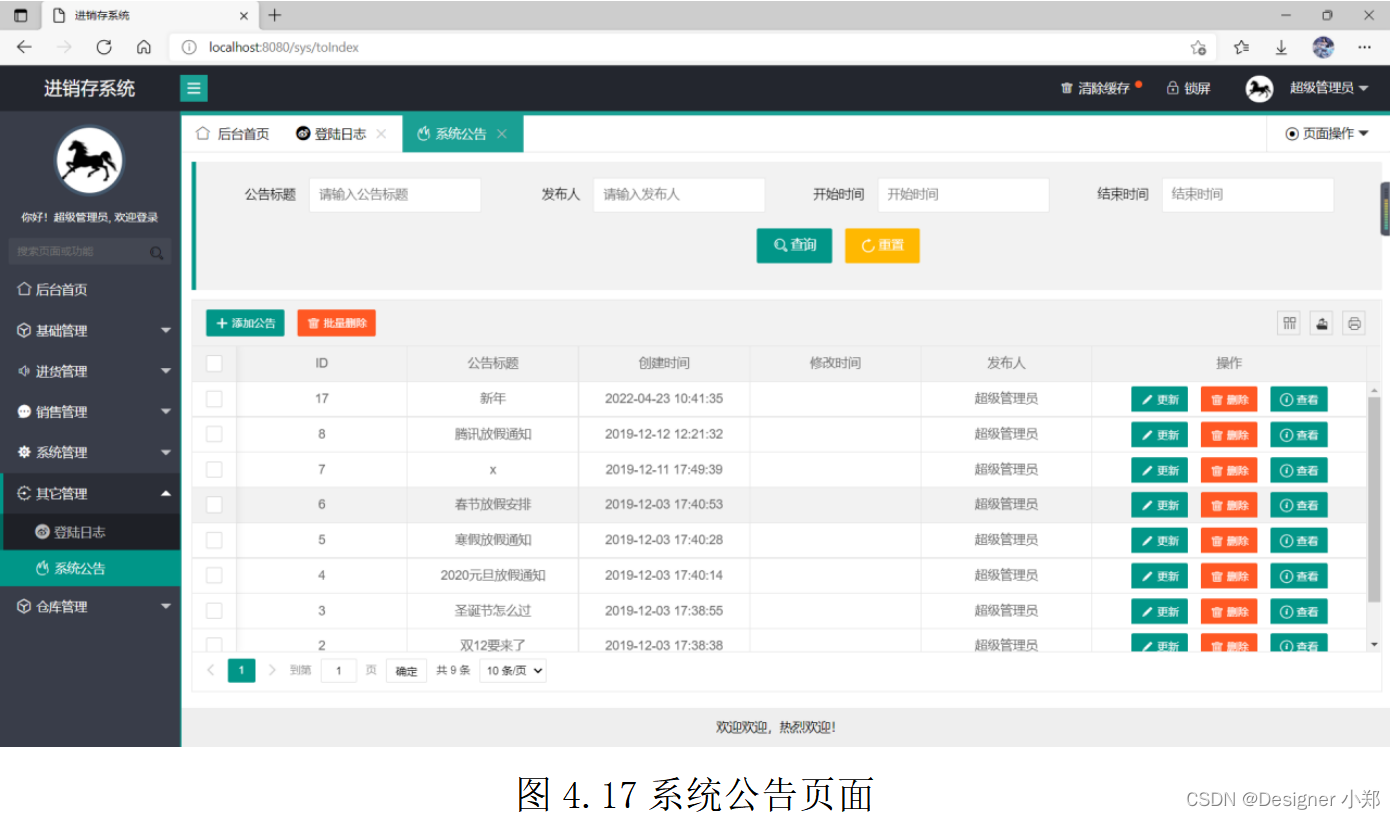Click the clear cache trash icon 清除缓存
Screen dimensions: 1395x819
[1066, 89]
